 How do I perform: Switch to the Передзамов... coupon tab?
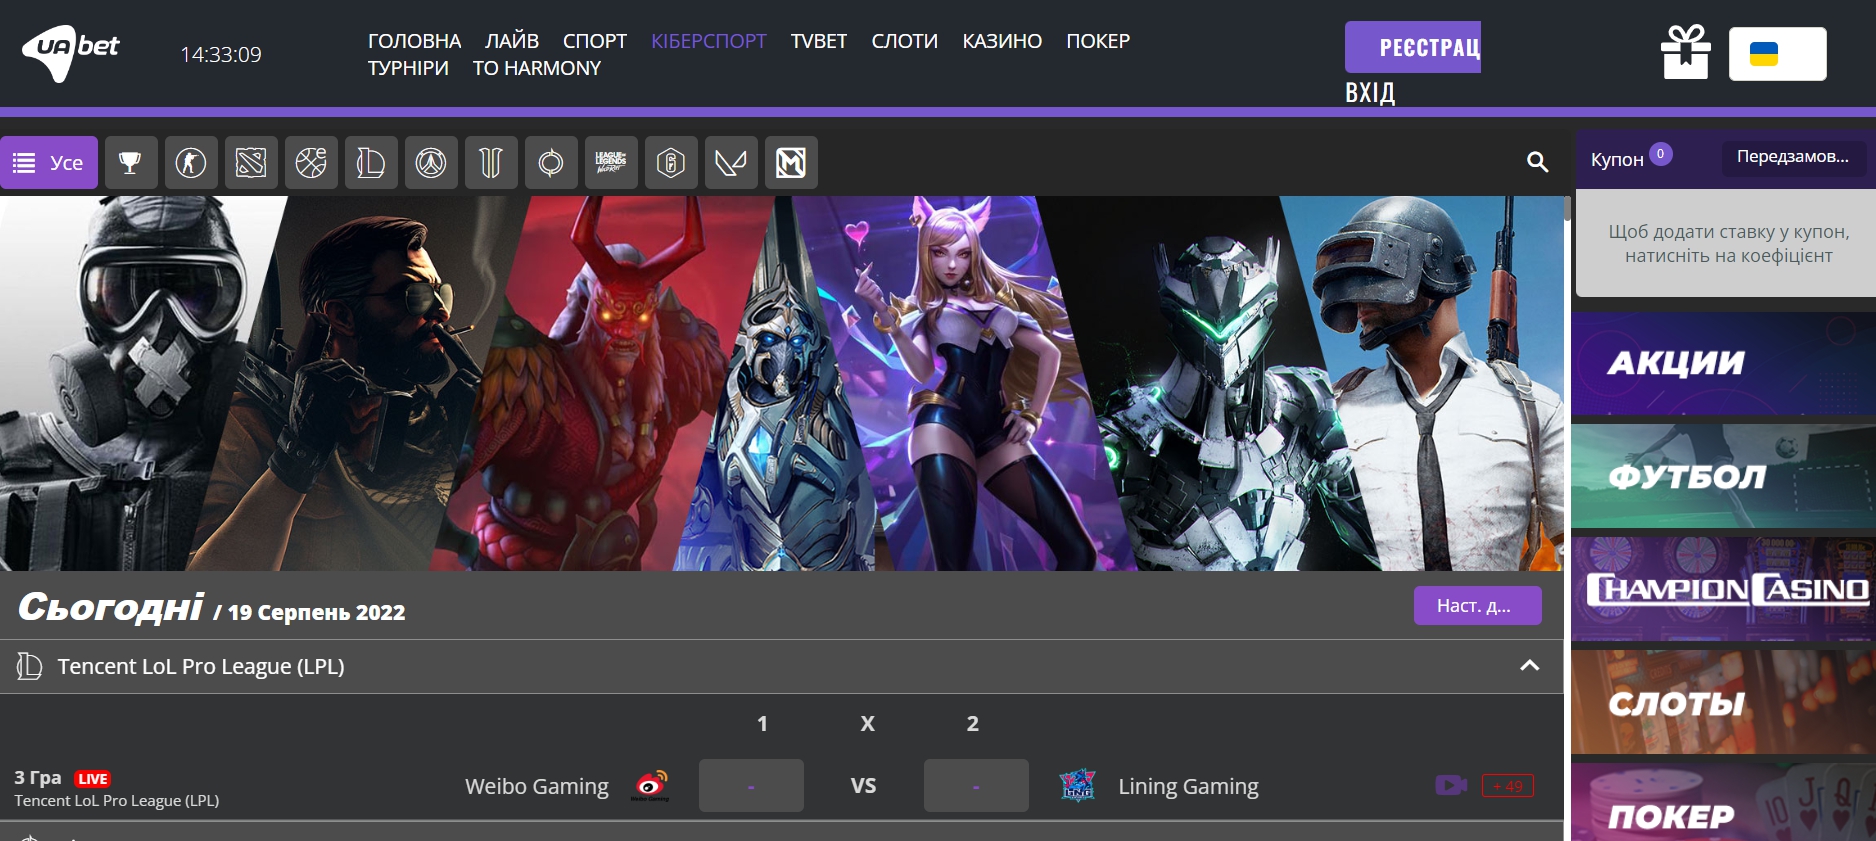pos(1792,157)
